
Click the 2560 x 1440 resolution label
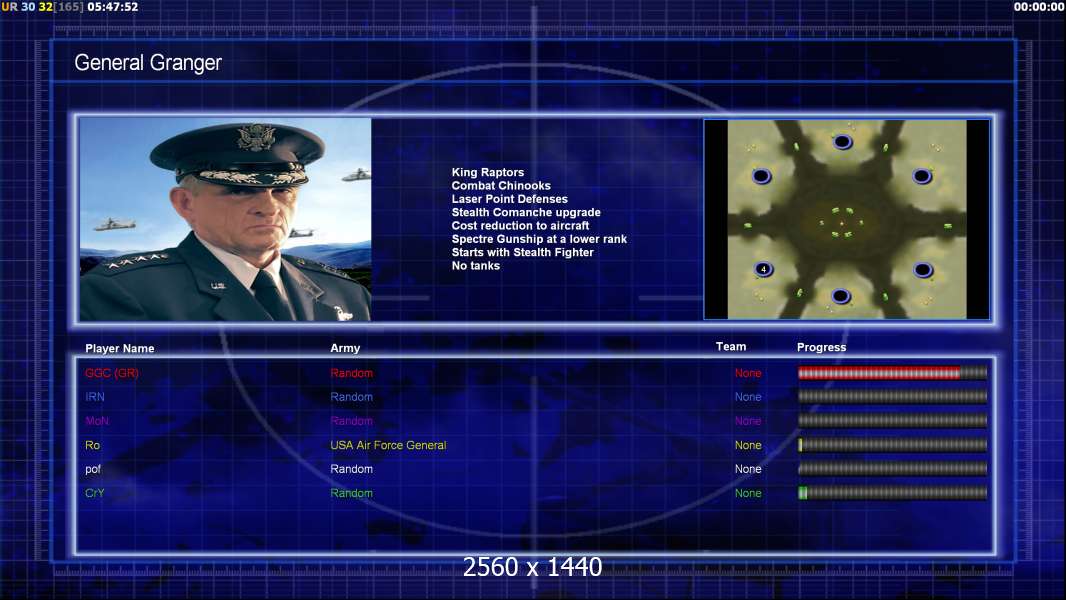[532, 567]
